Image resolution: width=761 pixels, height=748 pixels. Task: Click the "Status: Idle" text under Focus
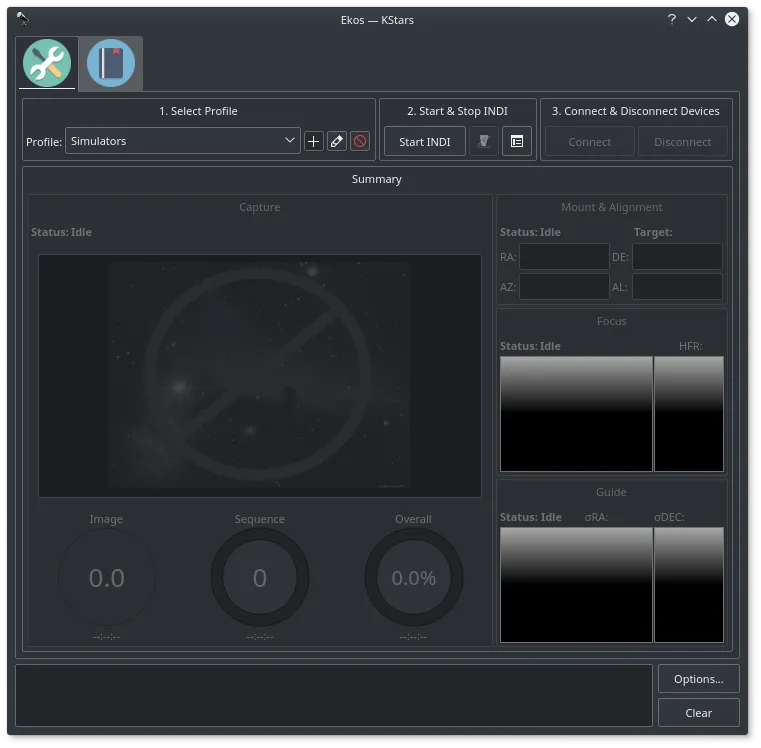[530, 346]
